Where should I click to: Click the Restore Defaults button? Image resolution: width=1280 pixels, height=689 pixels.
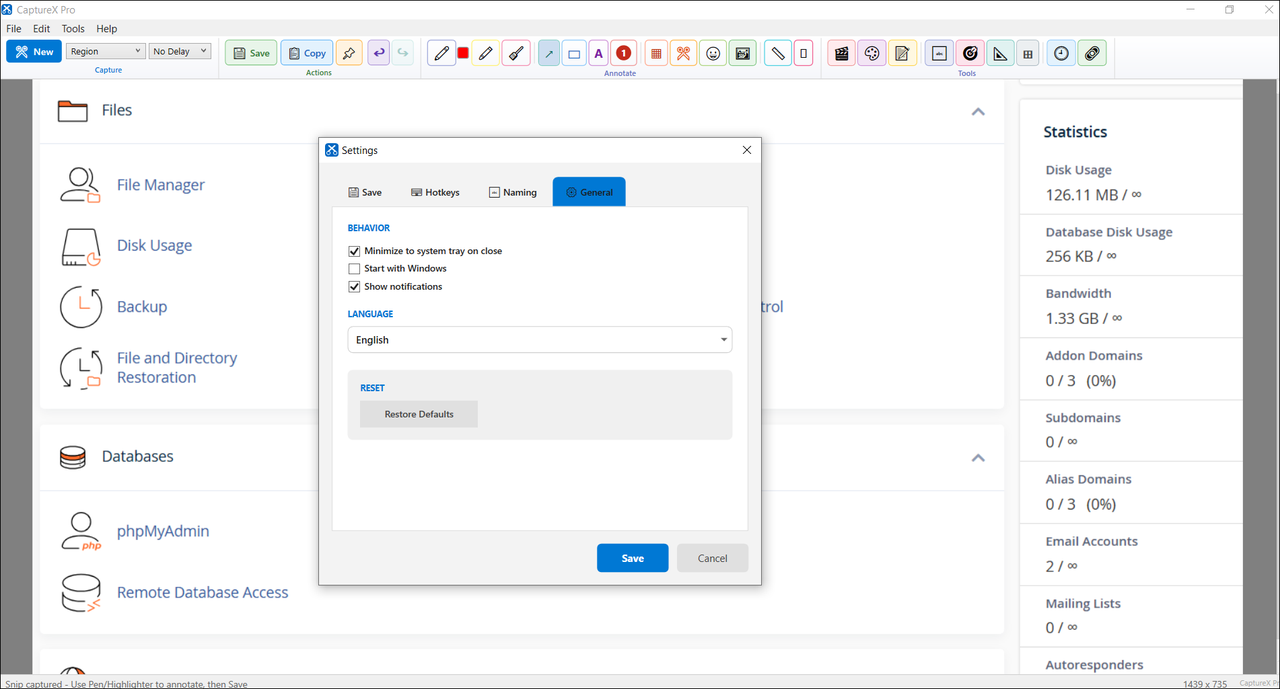(419, 414)
